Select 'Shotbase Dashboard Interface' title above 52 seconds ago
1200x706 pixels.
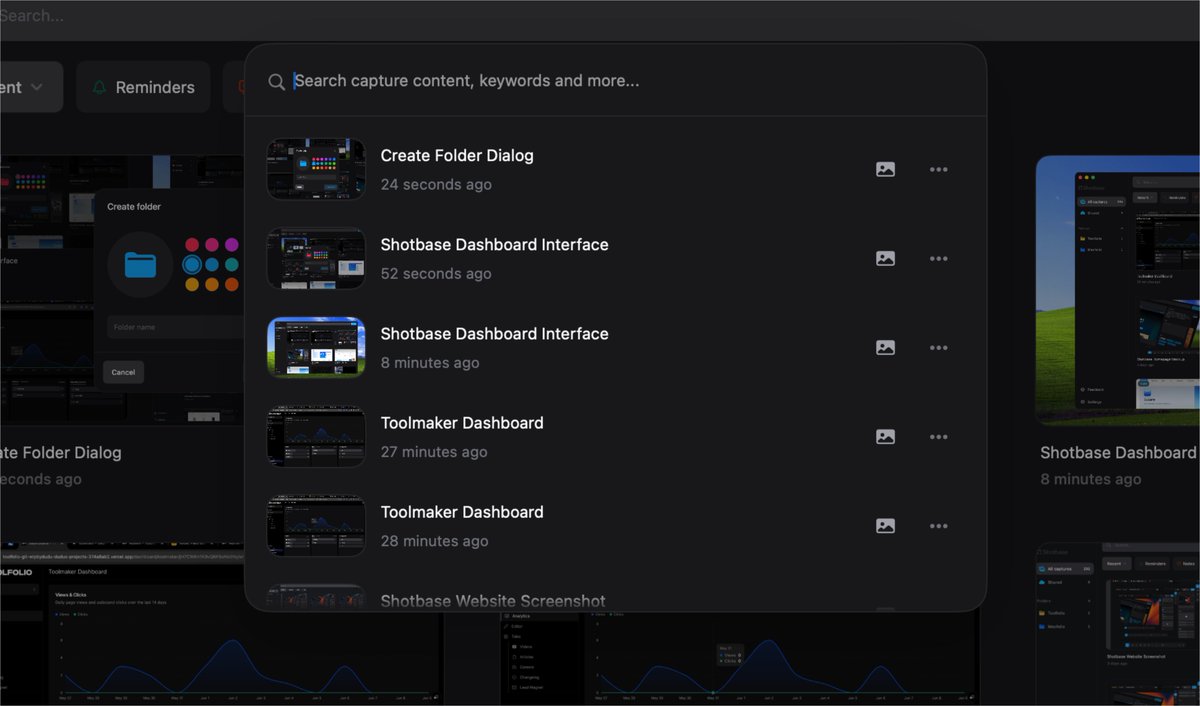494,245
